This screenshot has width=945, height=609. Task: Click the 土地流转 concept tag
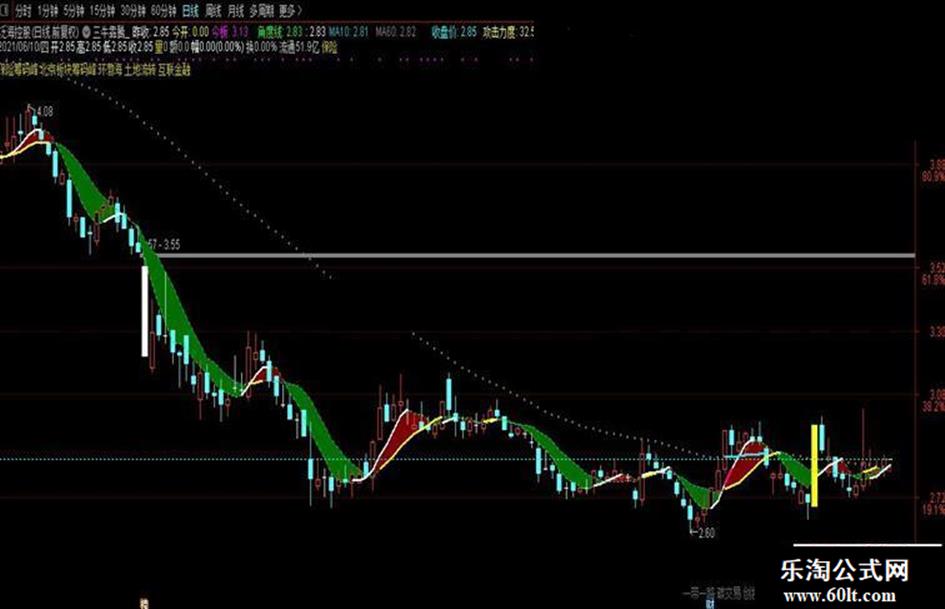pyautogui.click(x=140, y=69)
